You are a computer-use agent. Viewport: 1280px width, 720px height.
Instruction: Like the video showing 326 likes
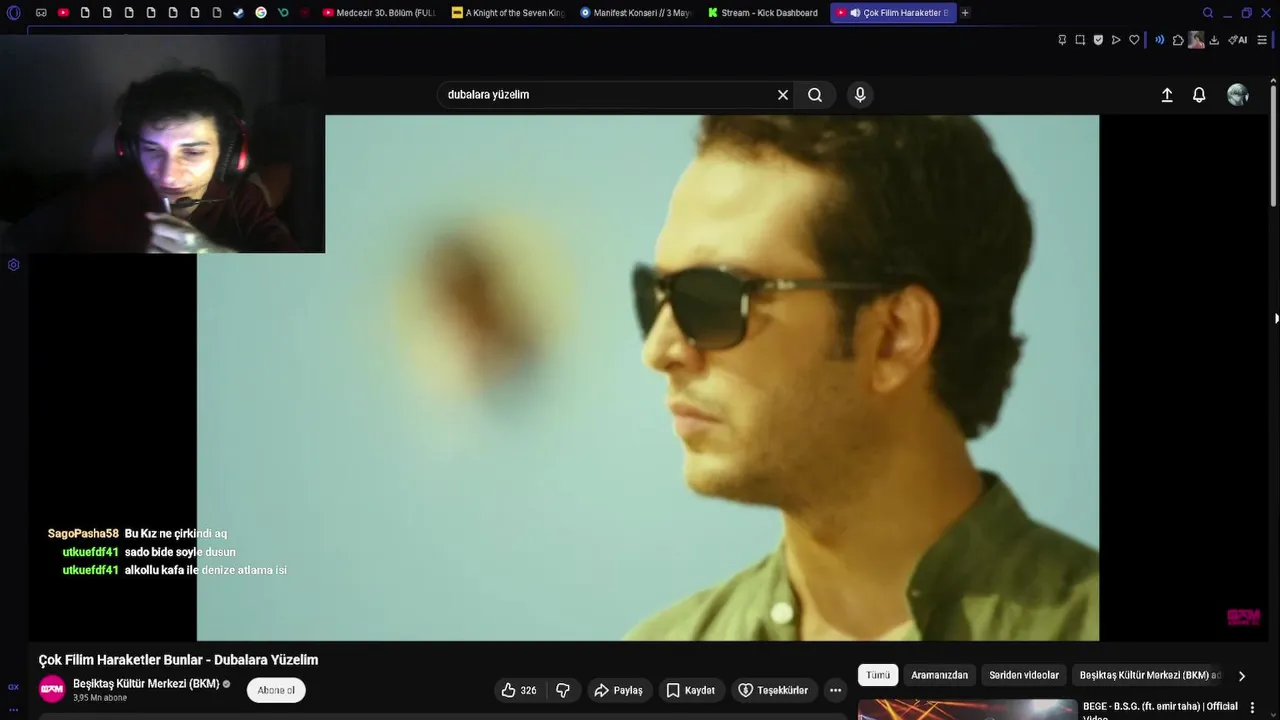click(520, 690)
